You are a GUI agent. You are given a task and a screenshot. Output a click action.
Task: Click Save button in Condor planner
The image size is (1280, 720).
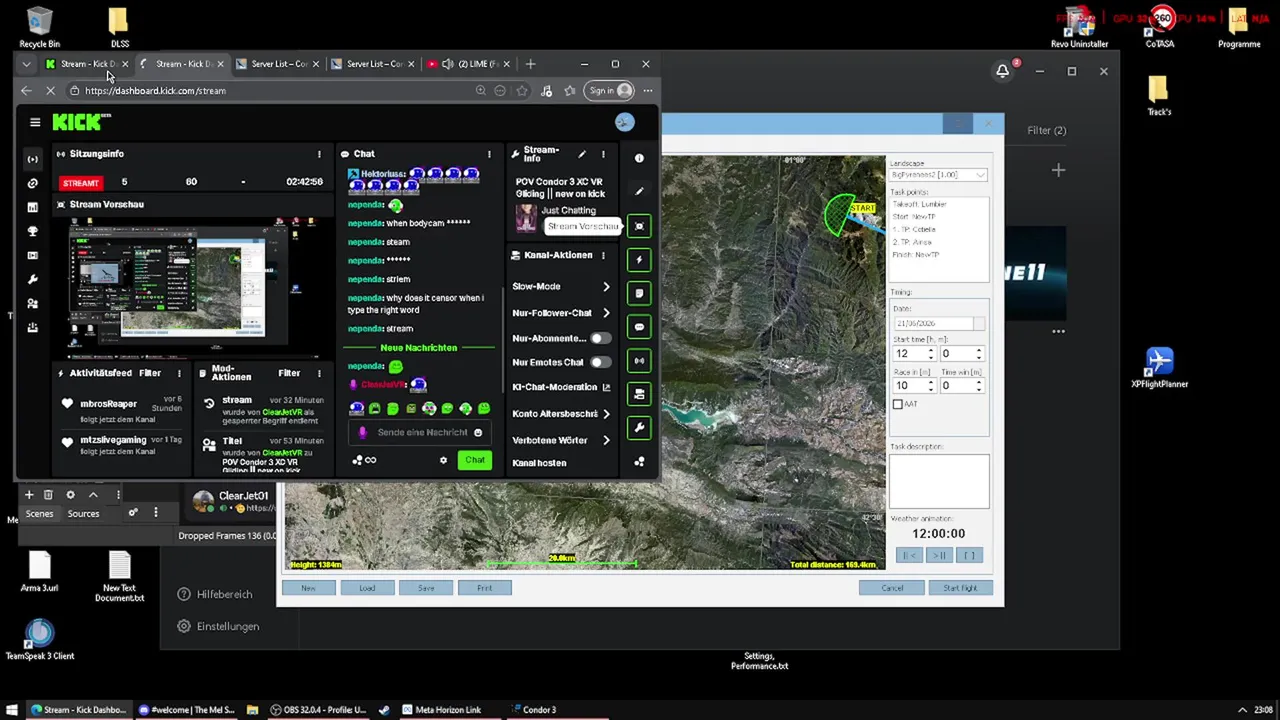click(426, 588)
